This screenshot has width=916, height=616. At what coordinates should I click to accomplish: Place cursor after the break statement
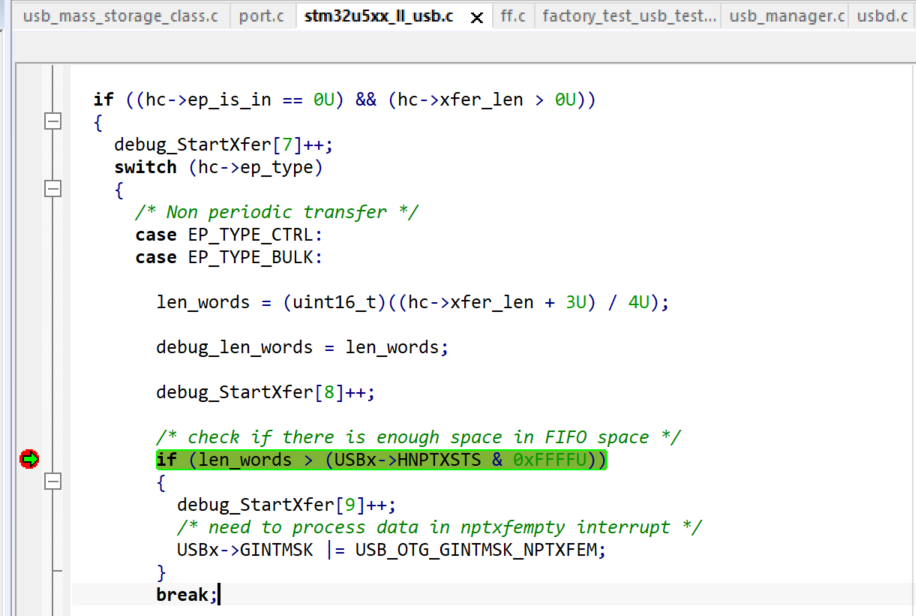pos(220,594)
